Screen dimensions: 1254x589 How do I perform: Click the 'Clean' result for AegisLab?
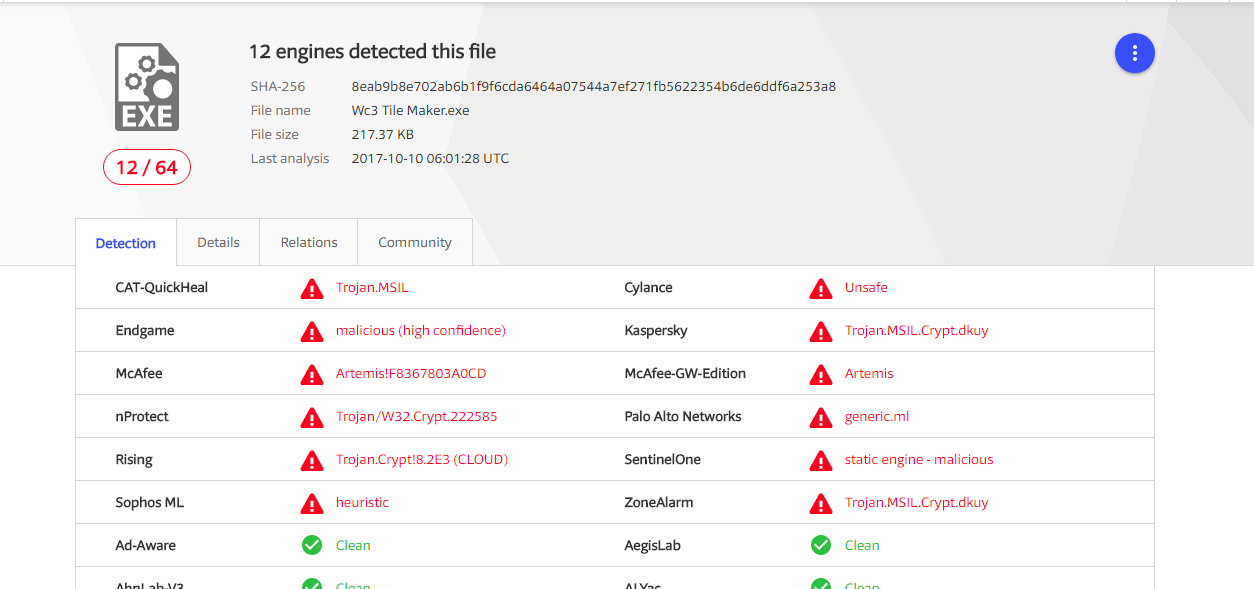862,546
